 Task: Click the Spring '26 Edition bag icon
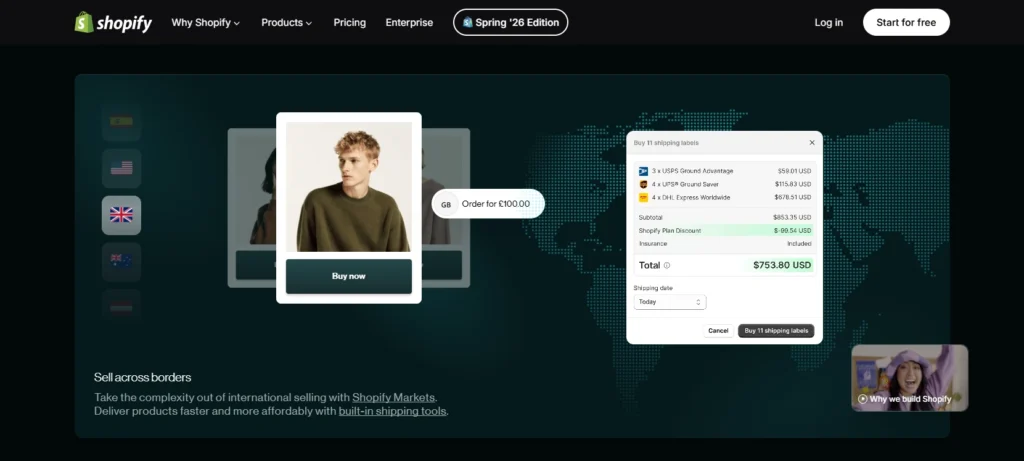click(468, 22)
